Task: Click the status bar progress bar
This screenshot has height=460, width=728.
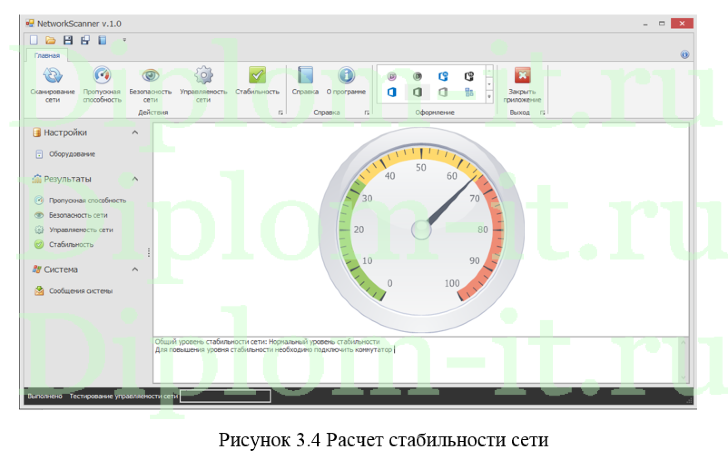Action: pyautogui.click(x=226, y=396)
